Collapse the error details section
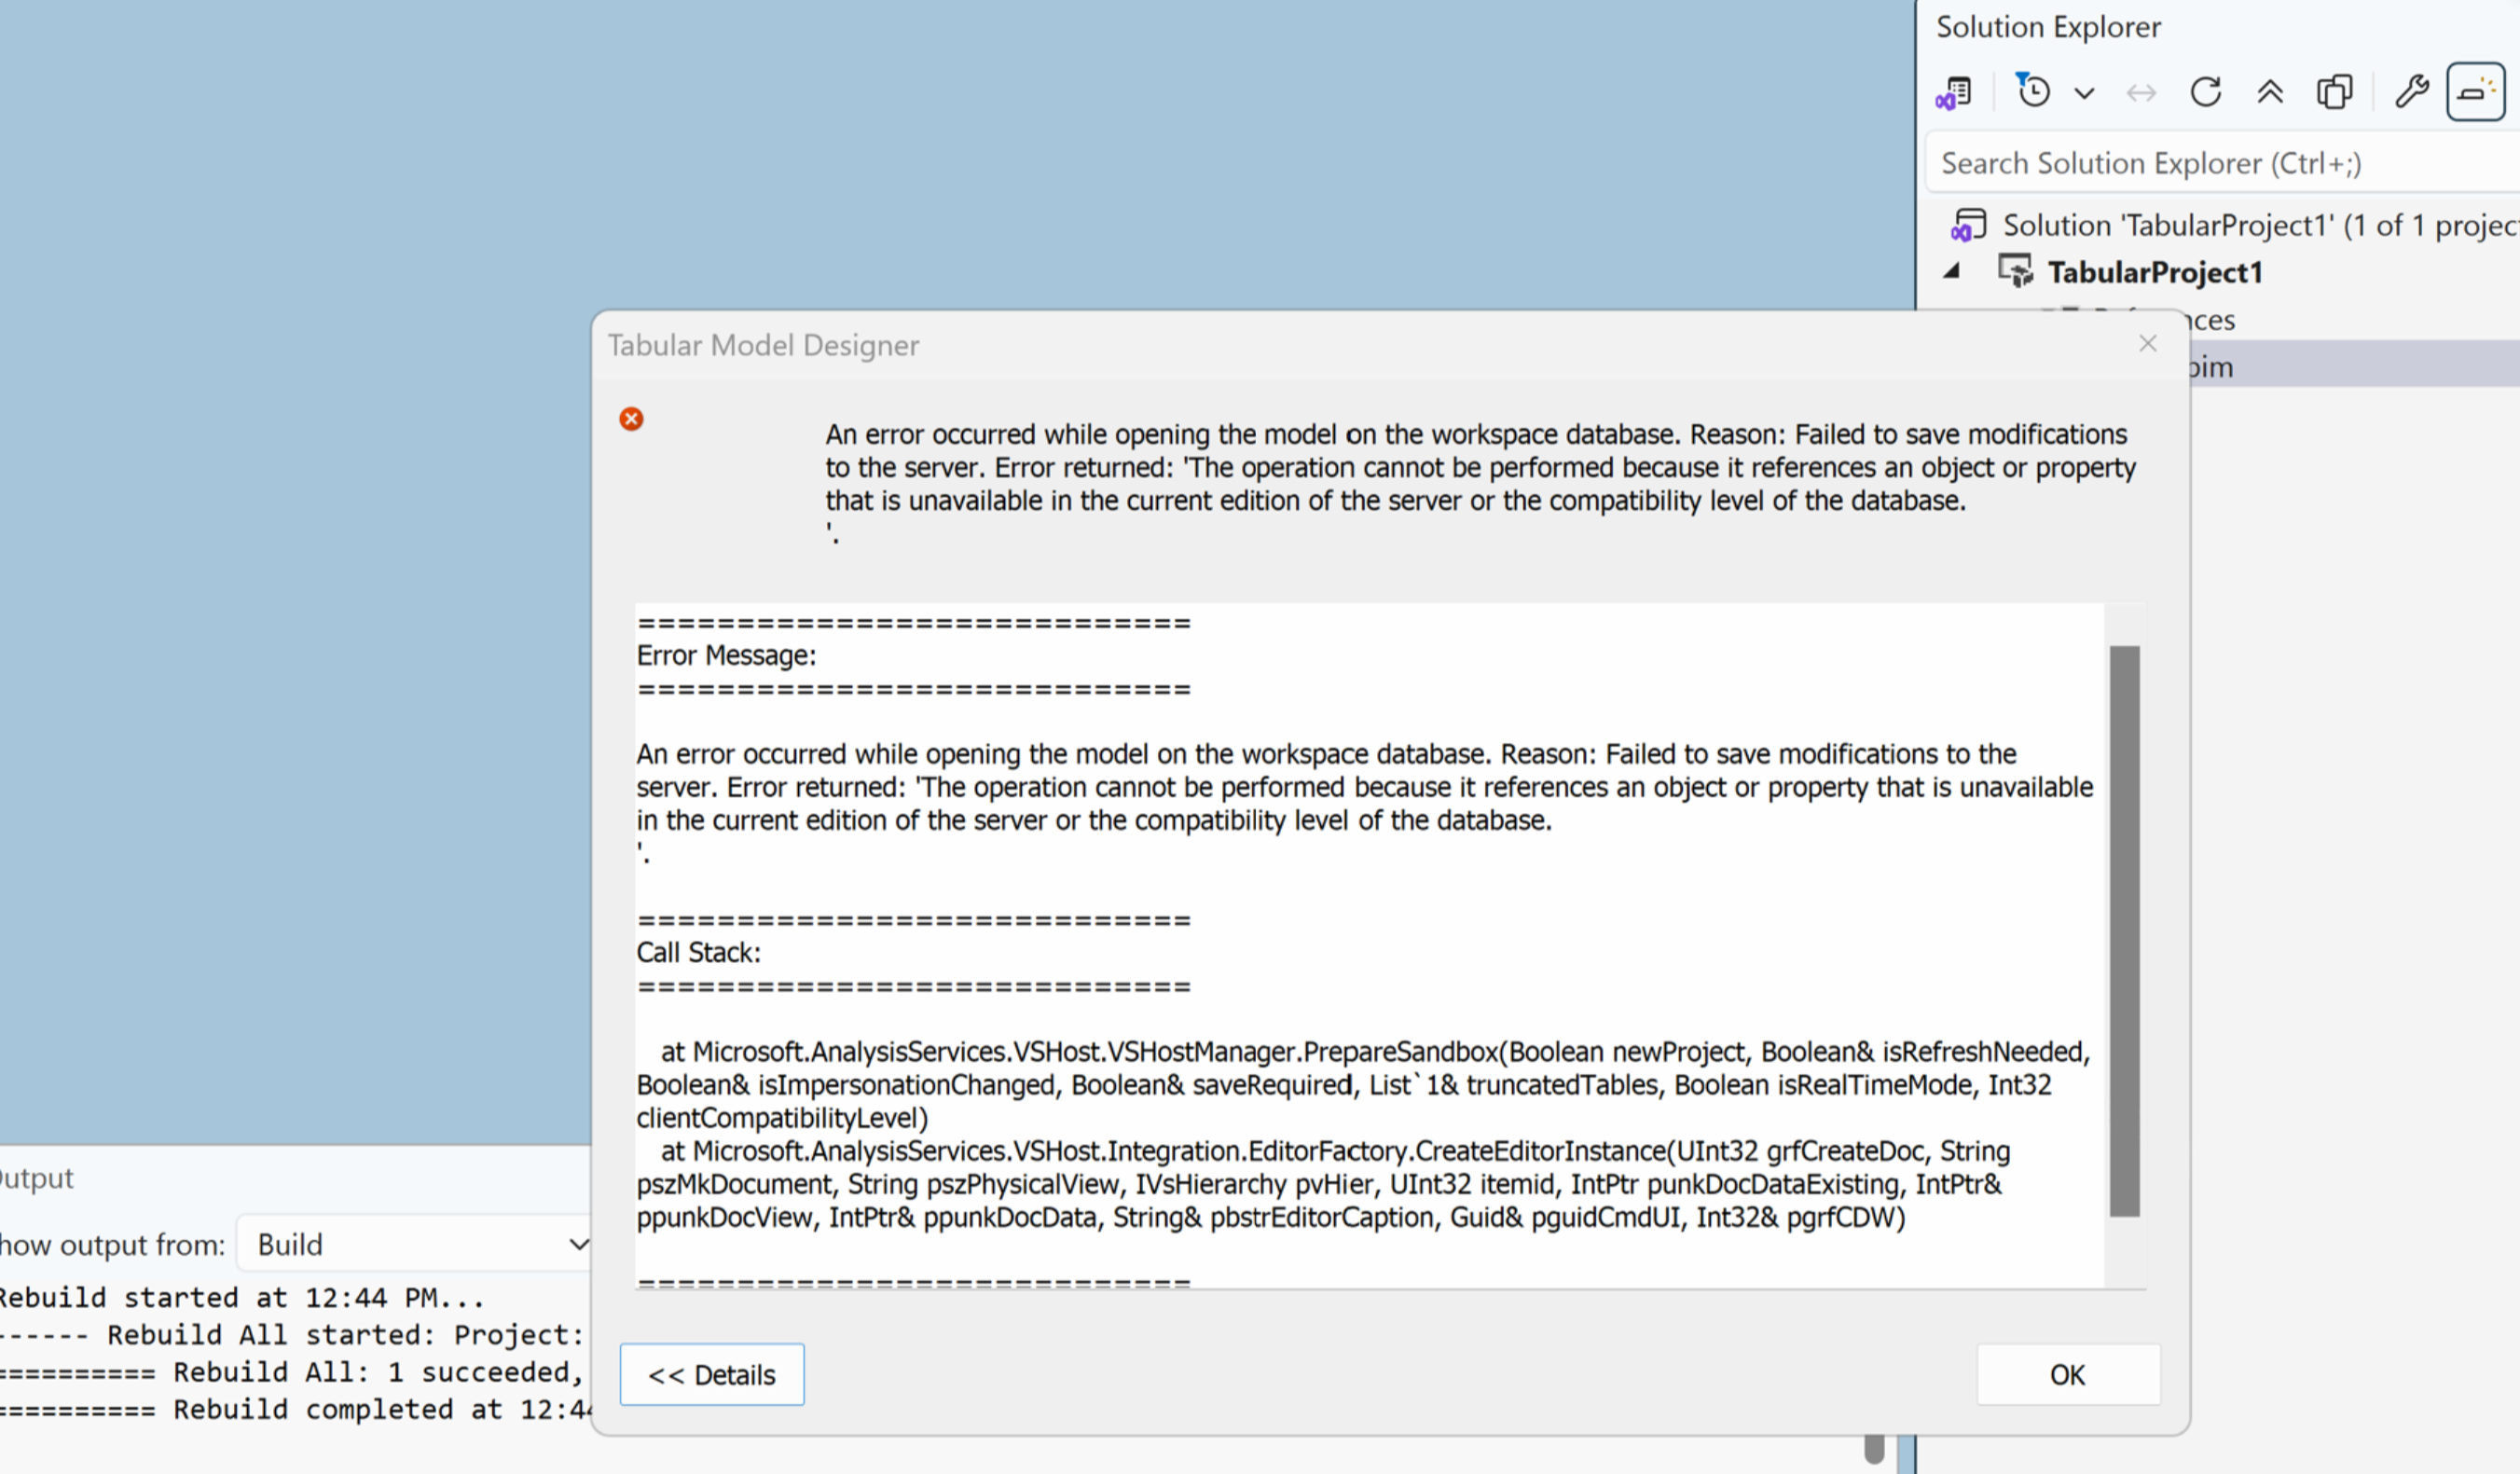Viewport: 2520px width, 1474px height. [711, 1375]
